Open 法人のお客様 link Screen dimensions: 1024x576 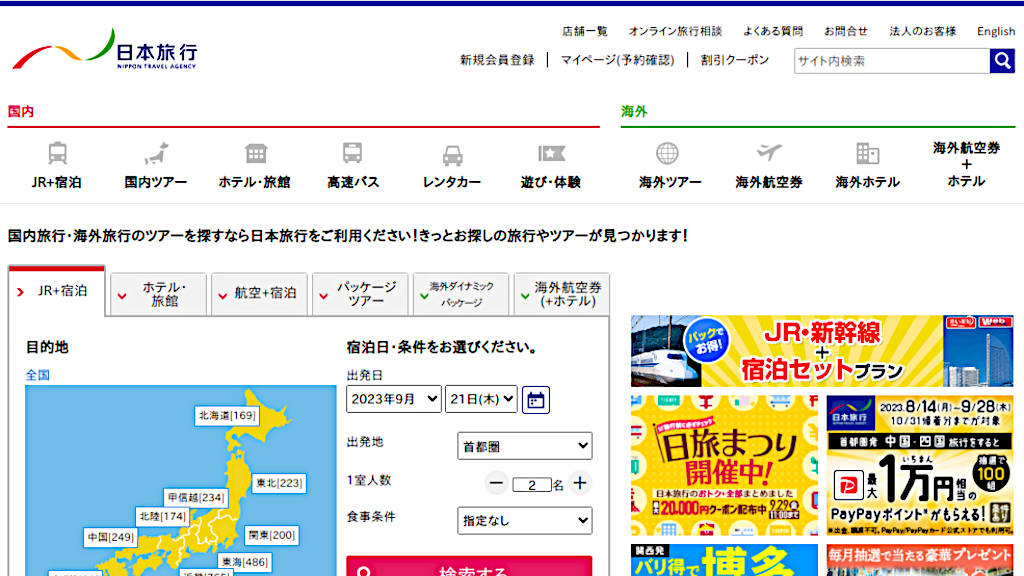(922, 31)
